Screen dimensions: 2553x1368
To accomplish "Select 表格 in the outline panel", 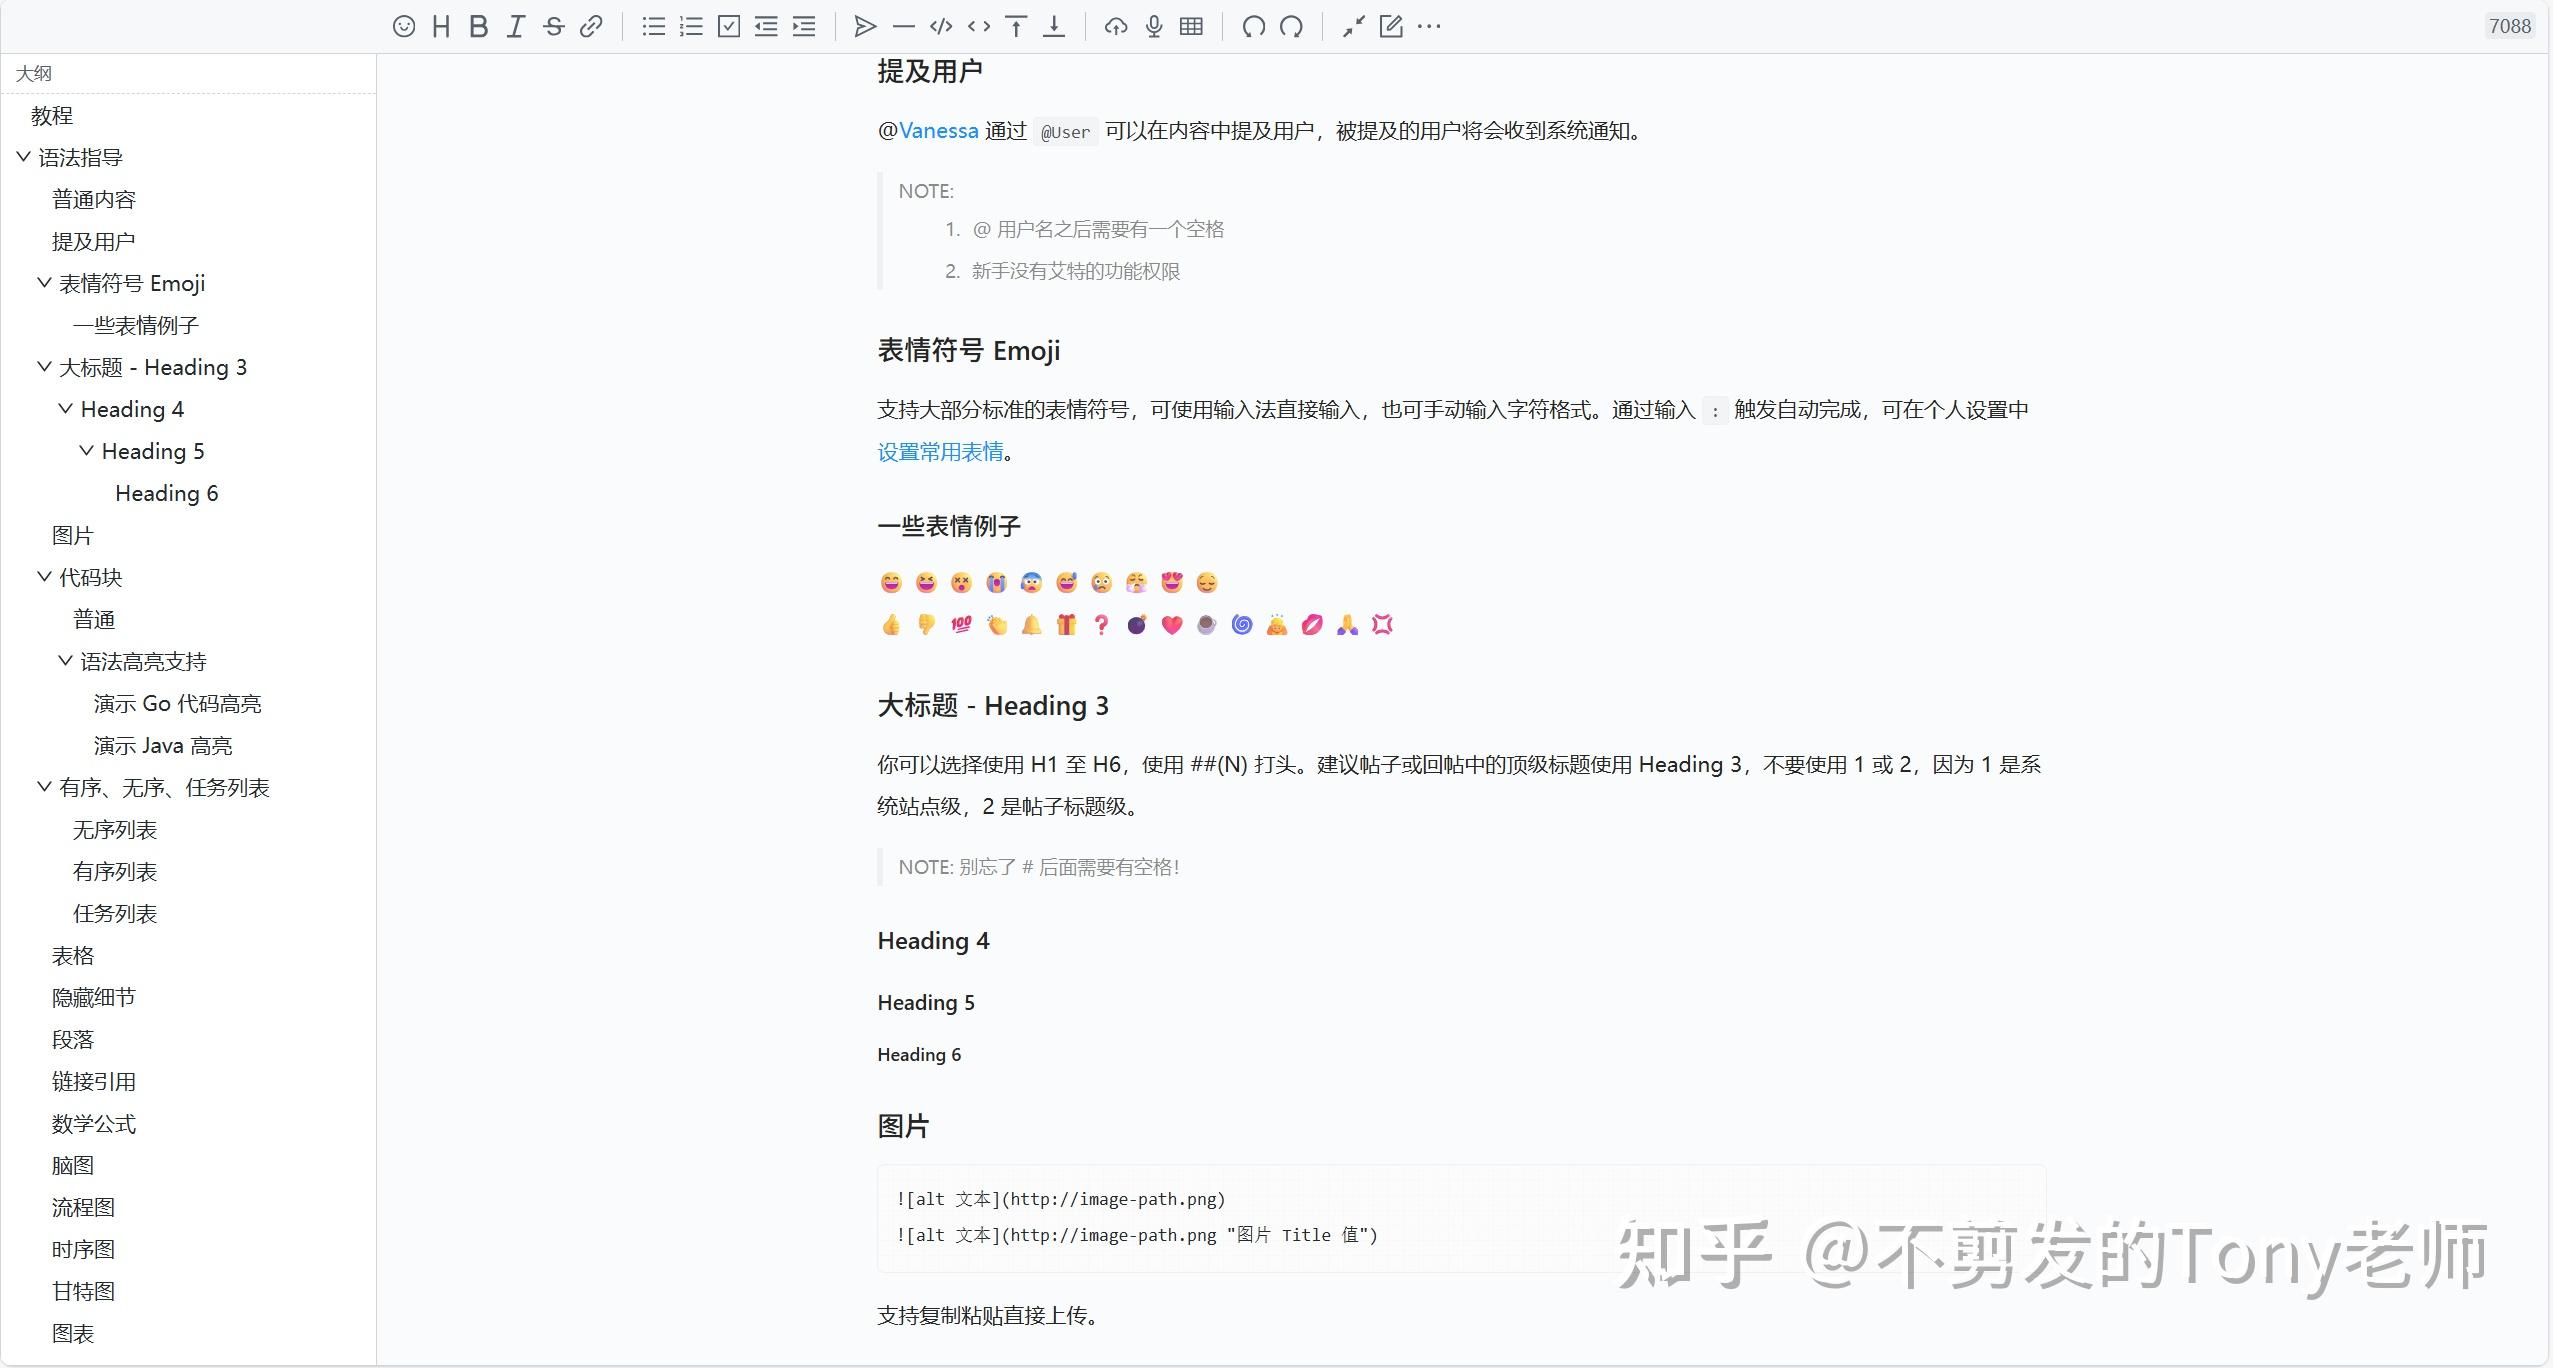I will point(72,955).
